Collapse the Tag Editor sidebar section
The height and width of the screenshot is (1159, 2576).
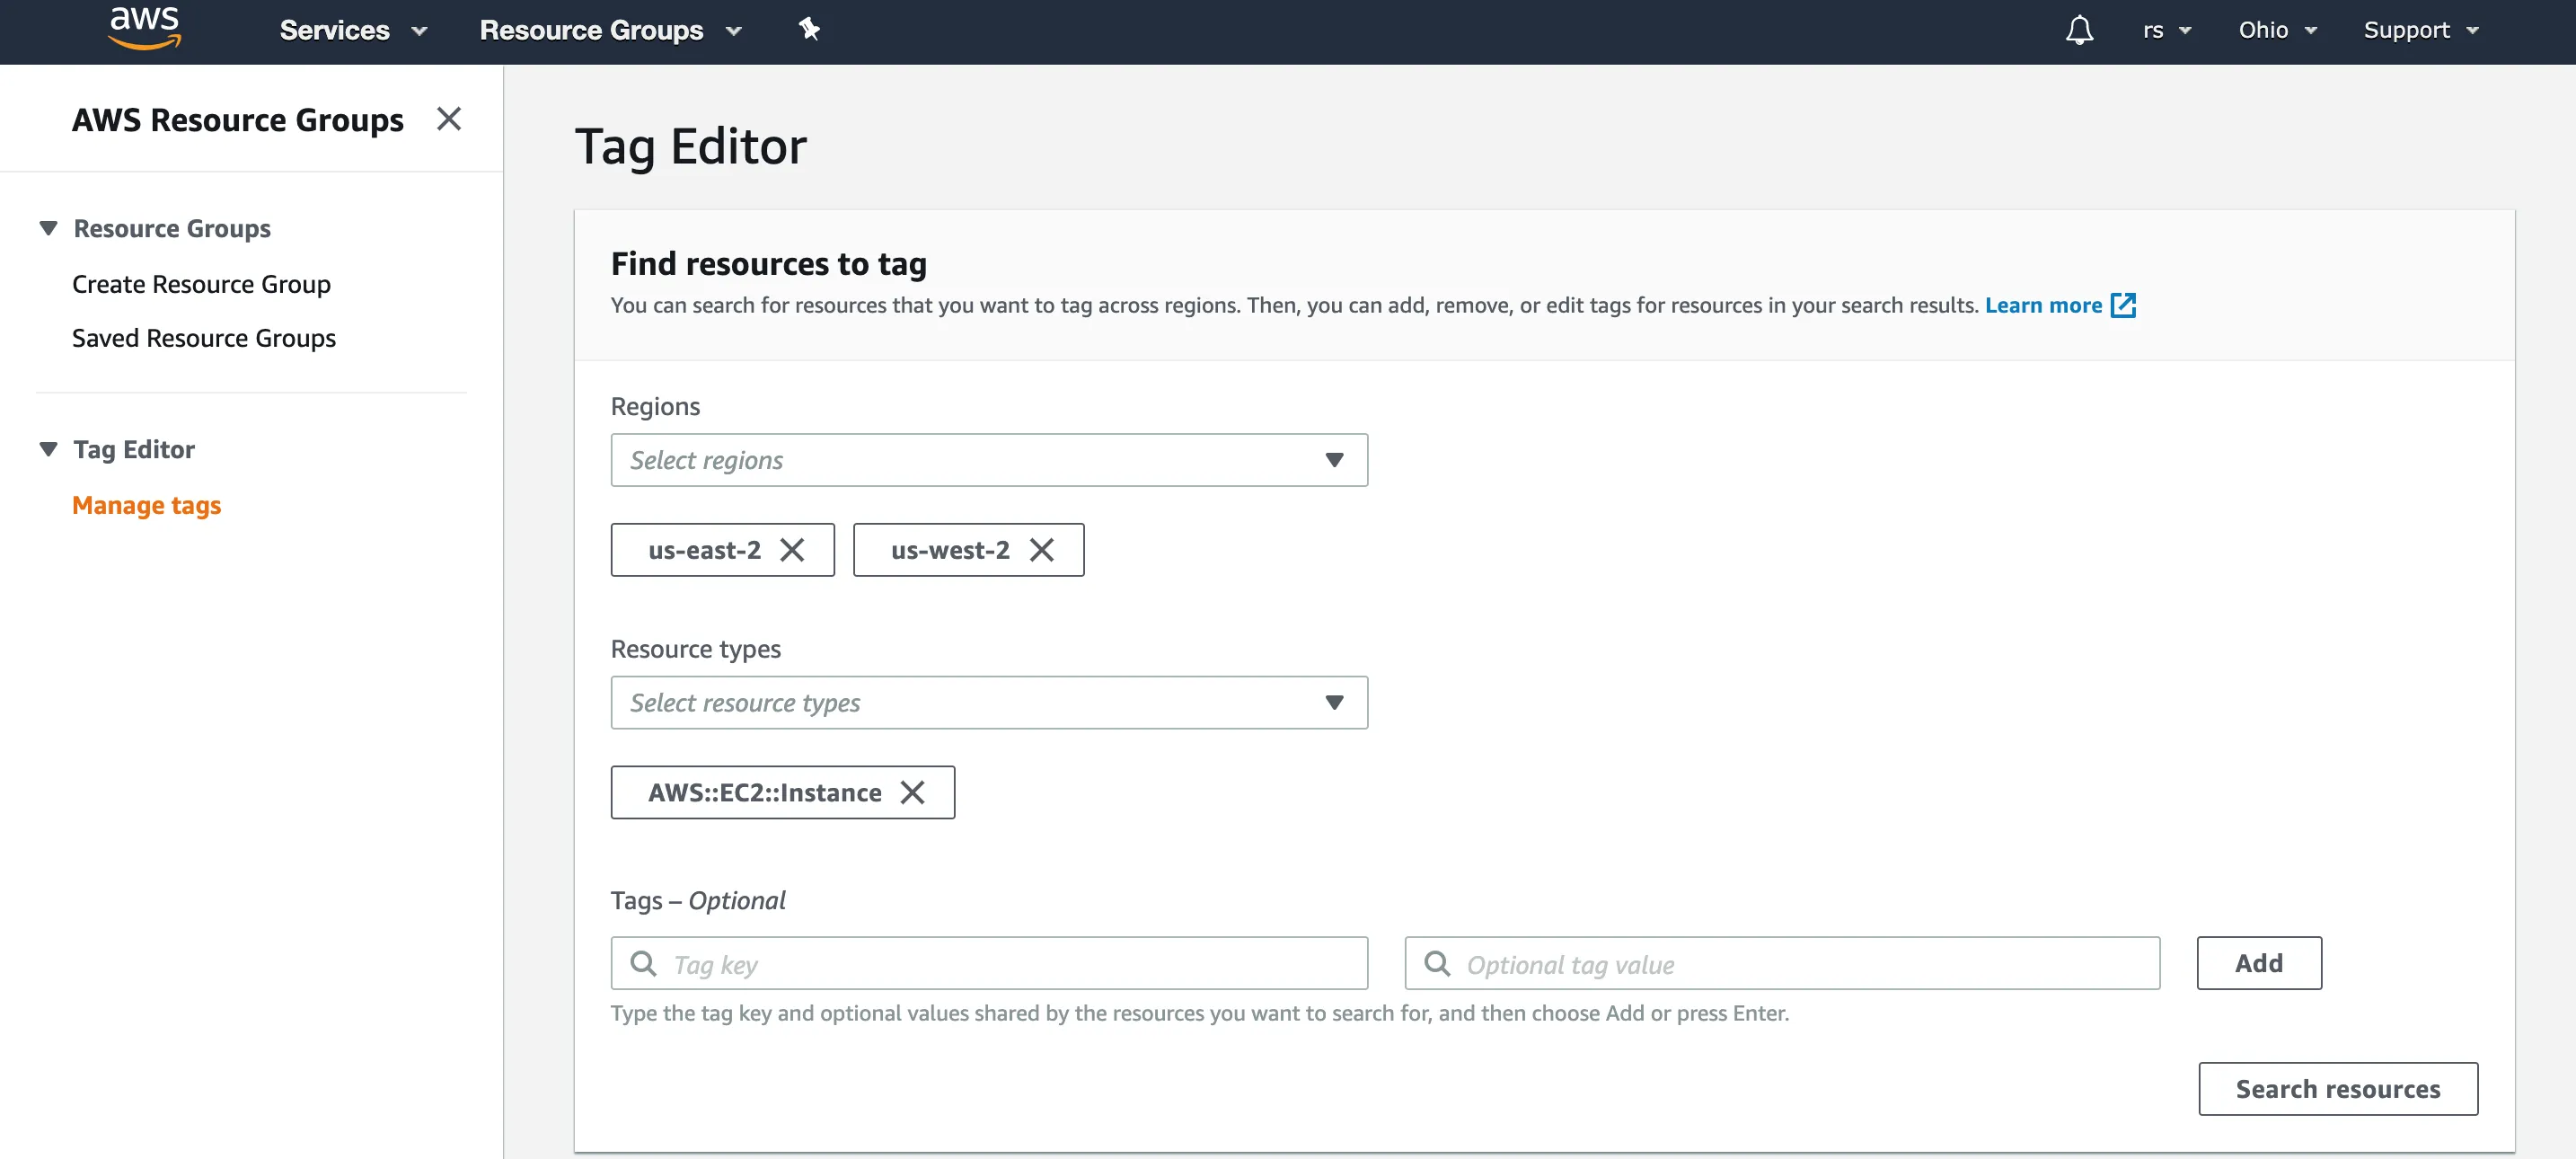coord(48,450)
